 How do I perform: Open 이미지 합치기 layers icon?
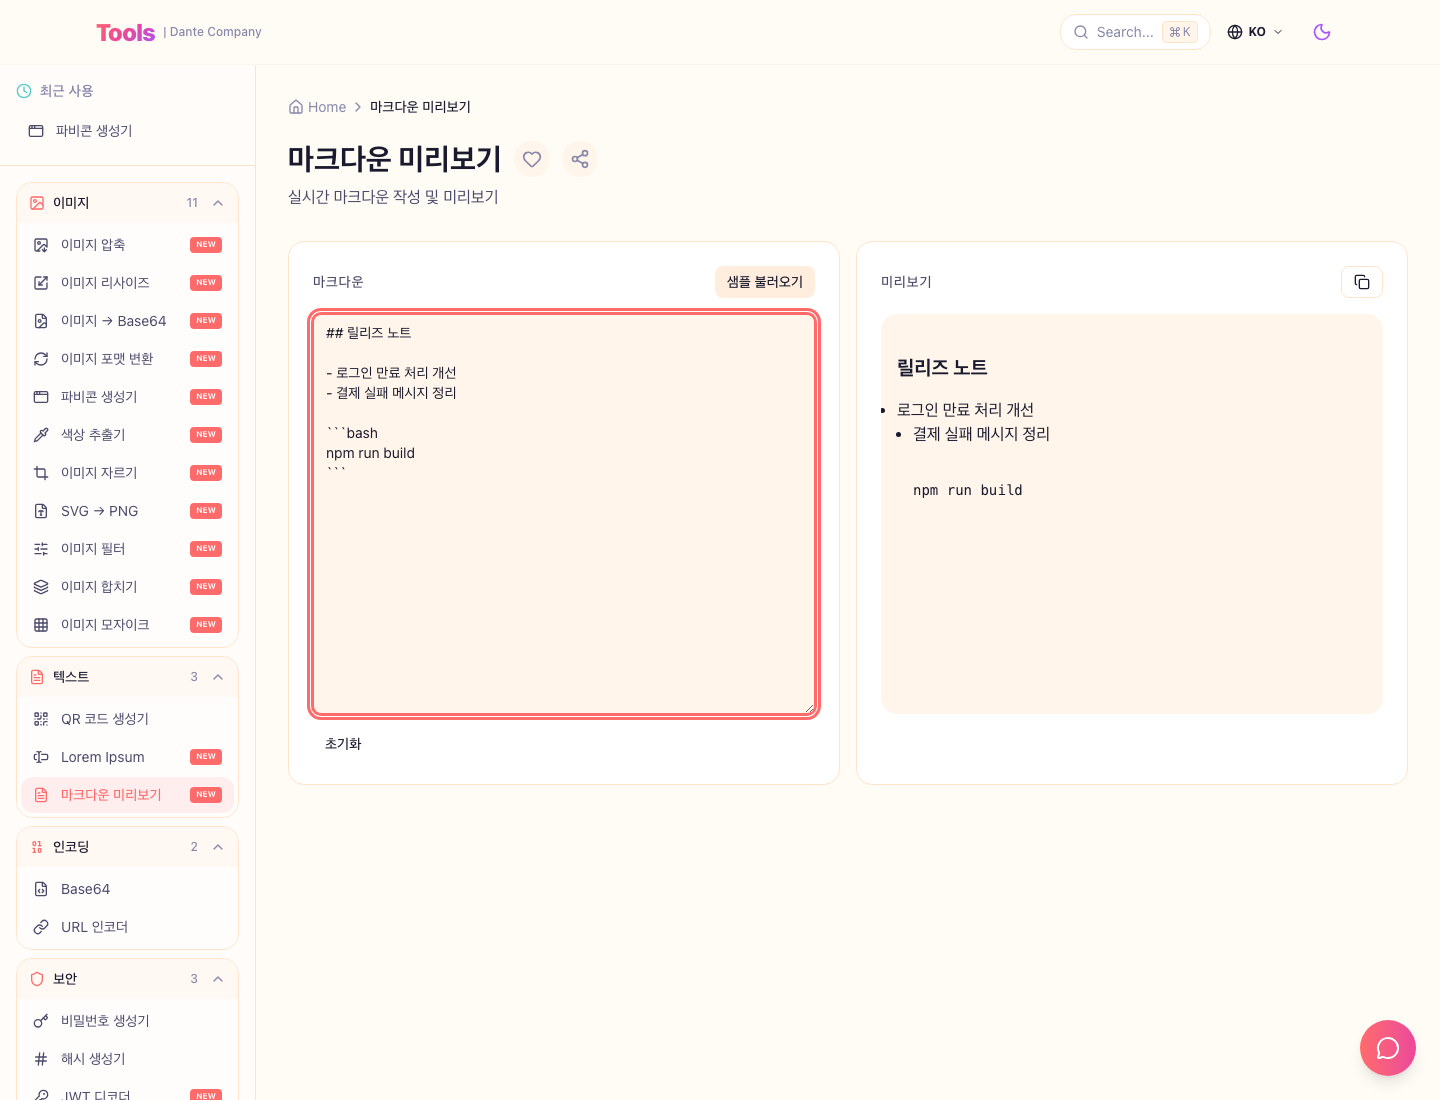tap(41, 587)
